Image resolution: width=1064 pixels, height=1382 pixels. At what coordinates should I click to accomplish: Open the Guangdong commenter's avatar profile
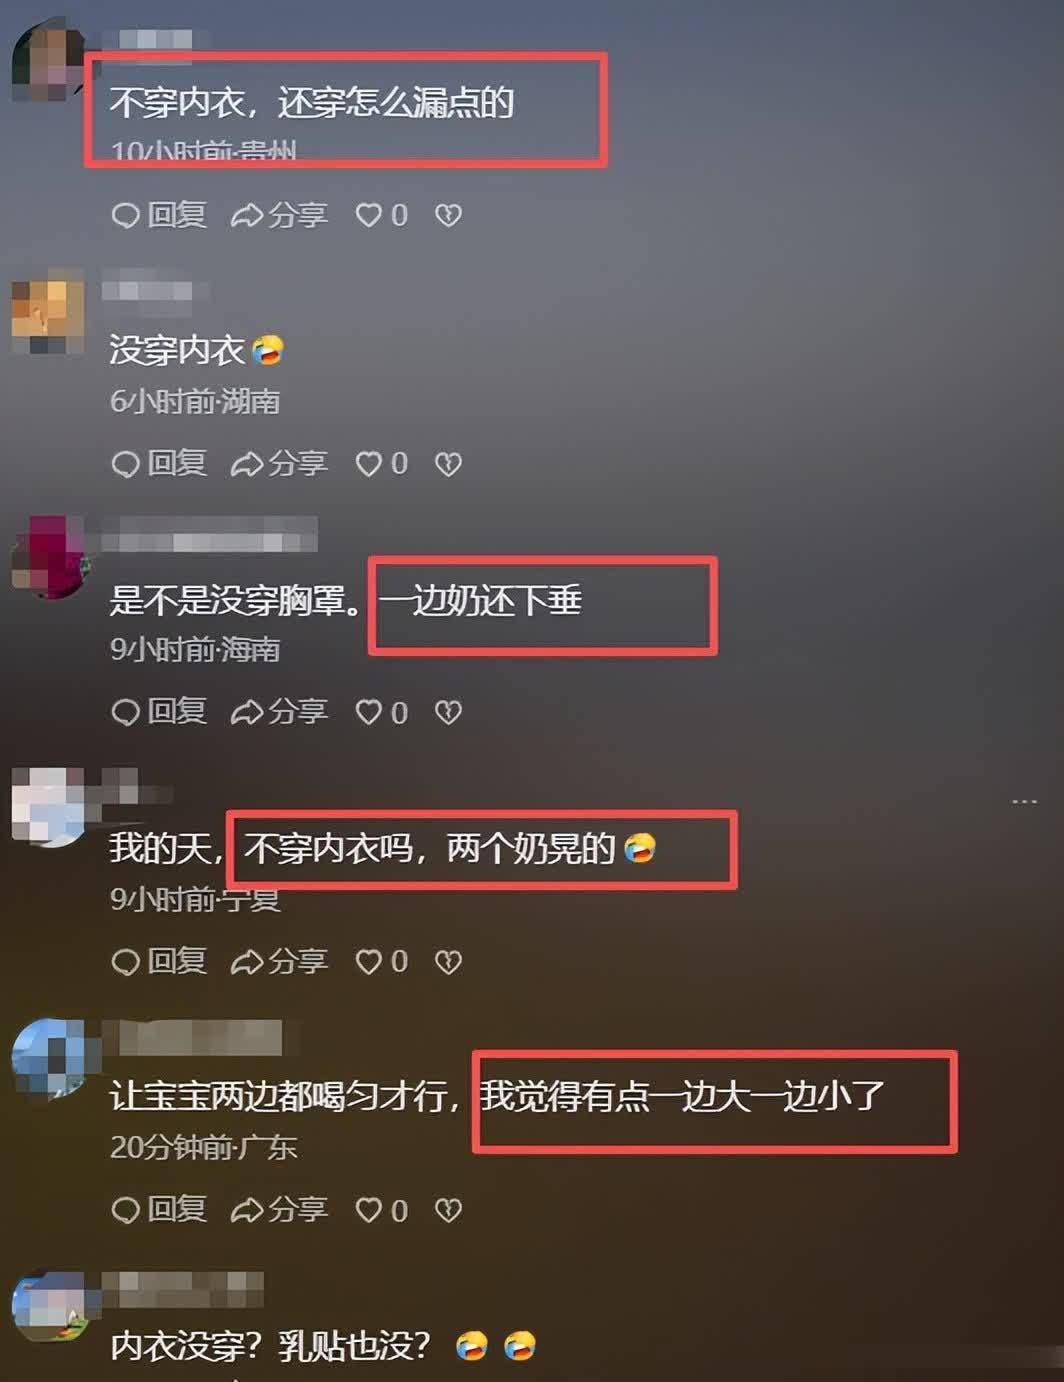click(49, 1059)
